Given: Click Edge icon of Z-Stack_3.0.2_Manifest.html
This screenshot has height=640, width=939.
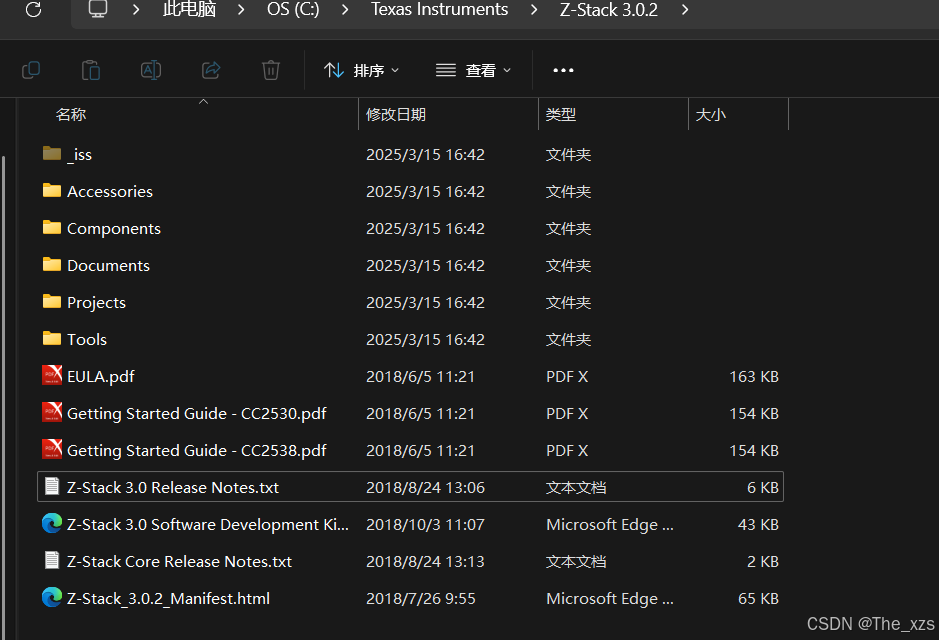Looking at the screenshot, I should click(52, 597).
